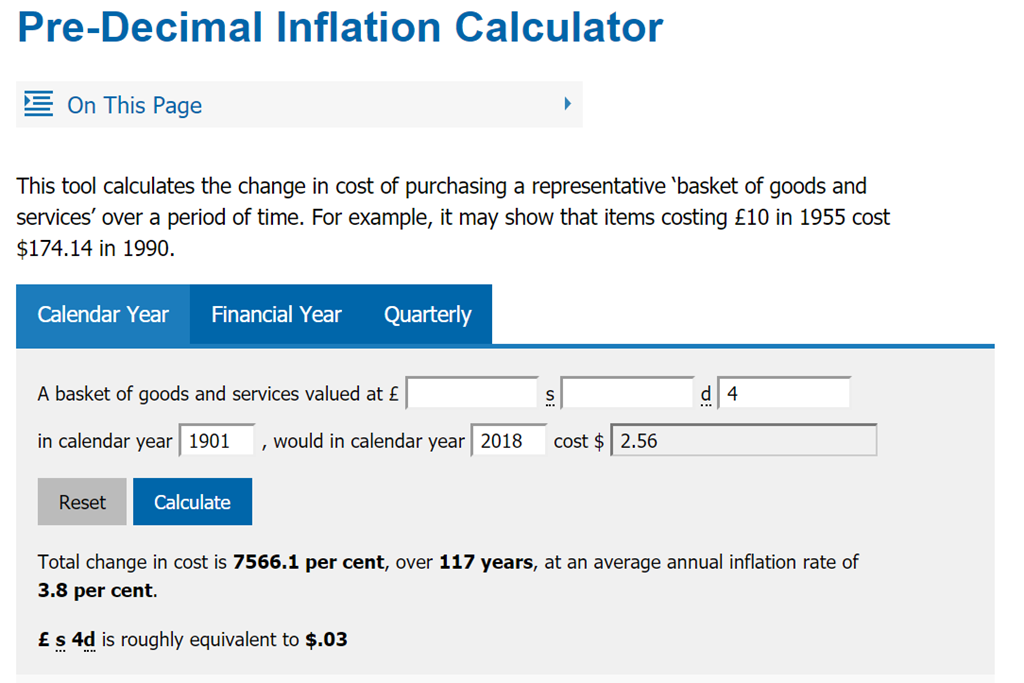
Task: Click the ending year field showing 2018
Action: point(508,440)
